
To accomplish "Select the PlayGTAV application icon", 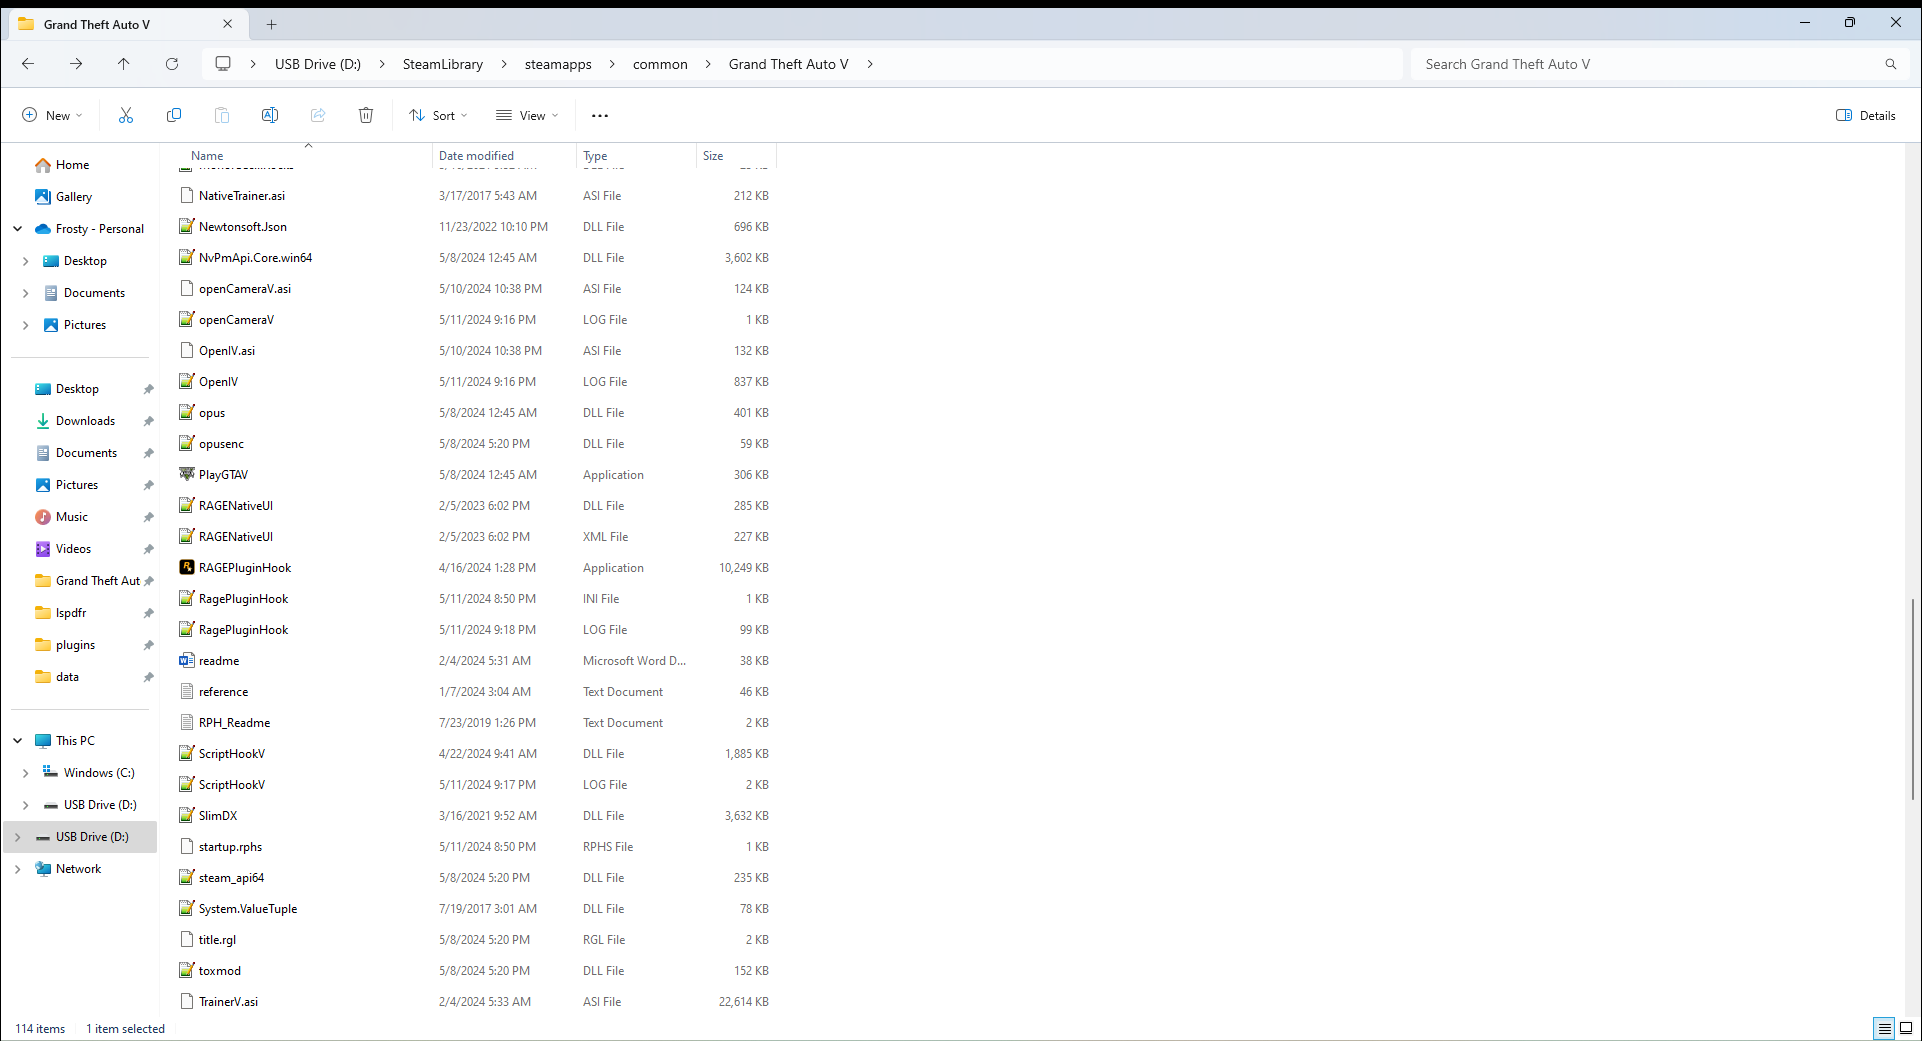I will 187,474.
